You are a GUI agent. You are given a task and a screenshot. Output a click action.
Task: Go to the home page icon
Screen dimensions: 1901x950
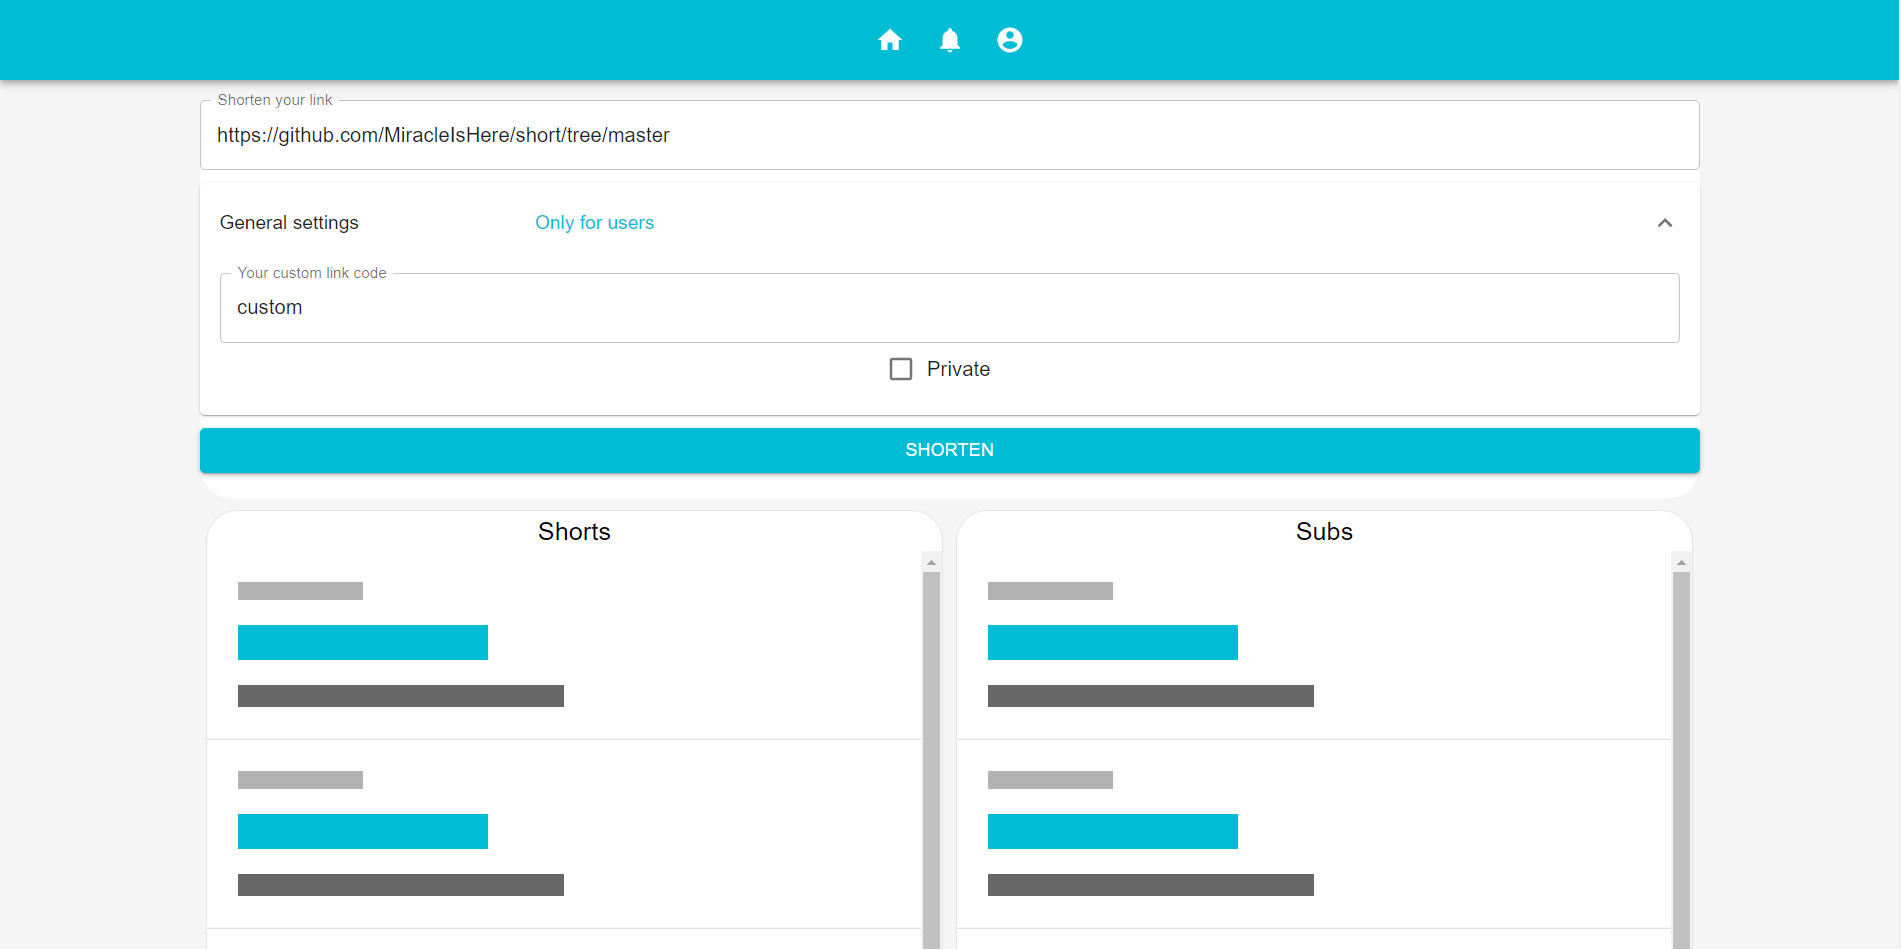(889, 40)
